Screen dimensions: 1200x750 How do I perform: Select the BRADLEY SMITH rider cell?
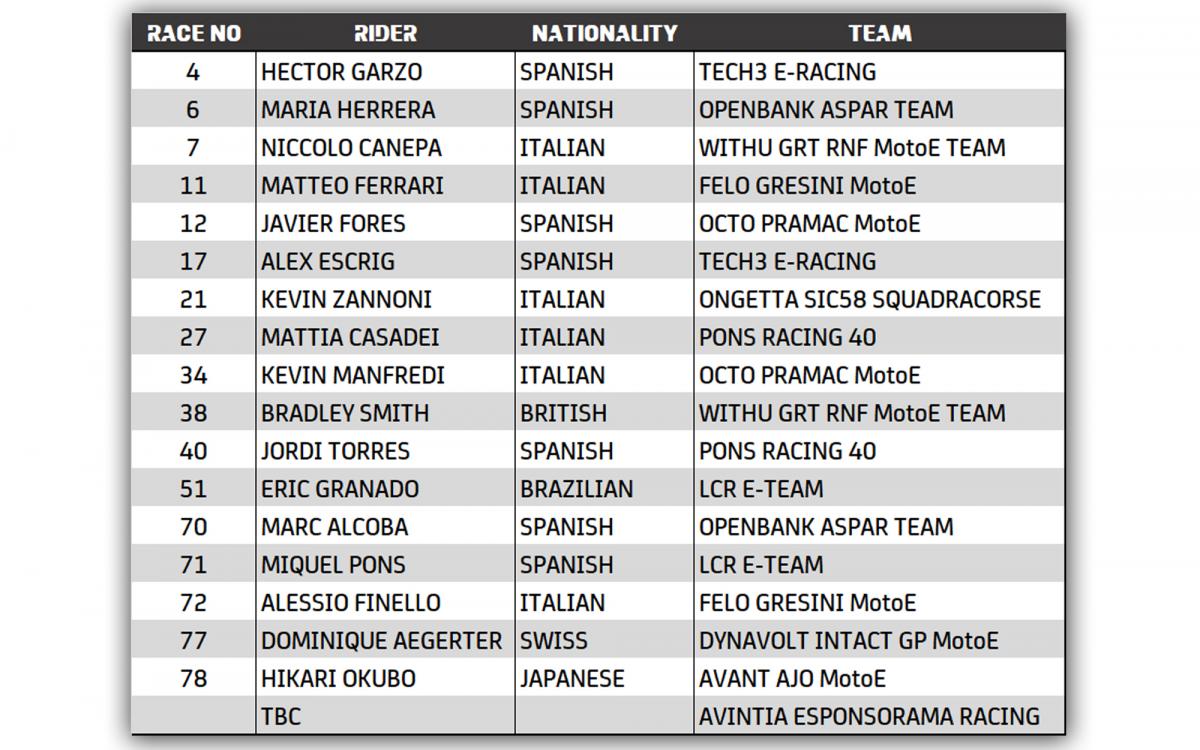pyautogui.click(x=345, y=413)
